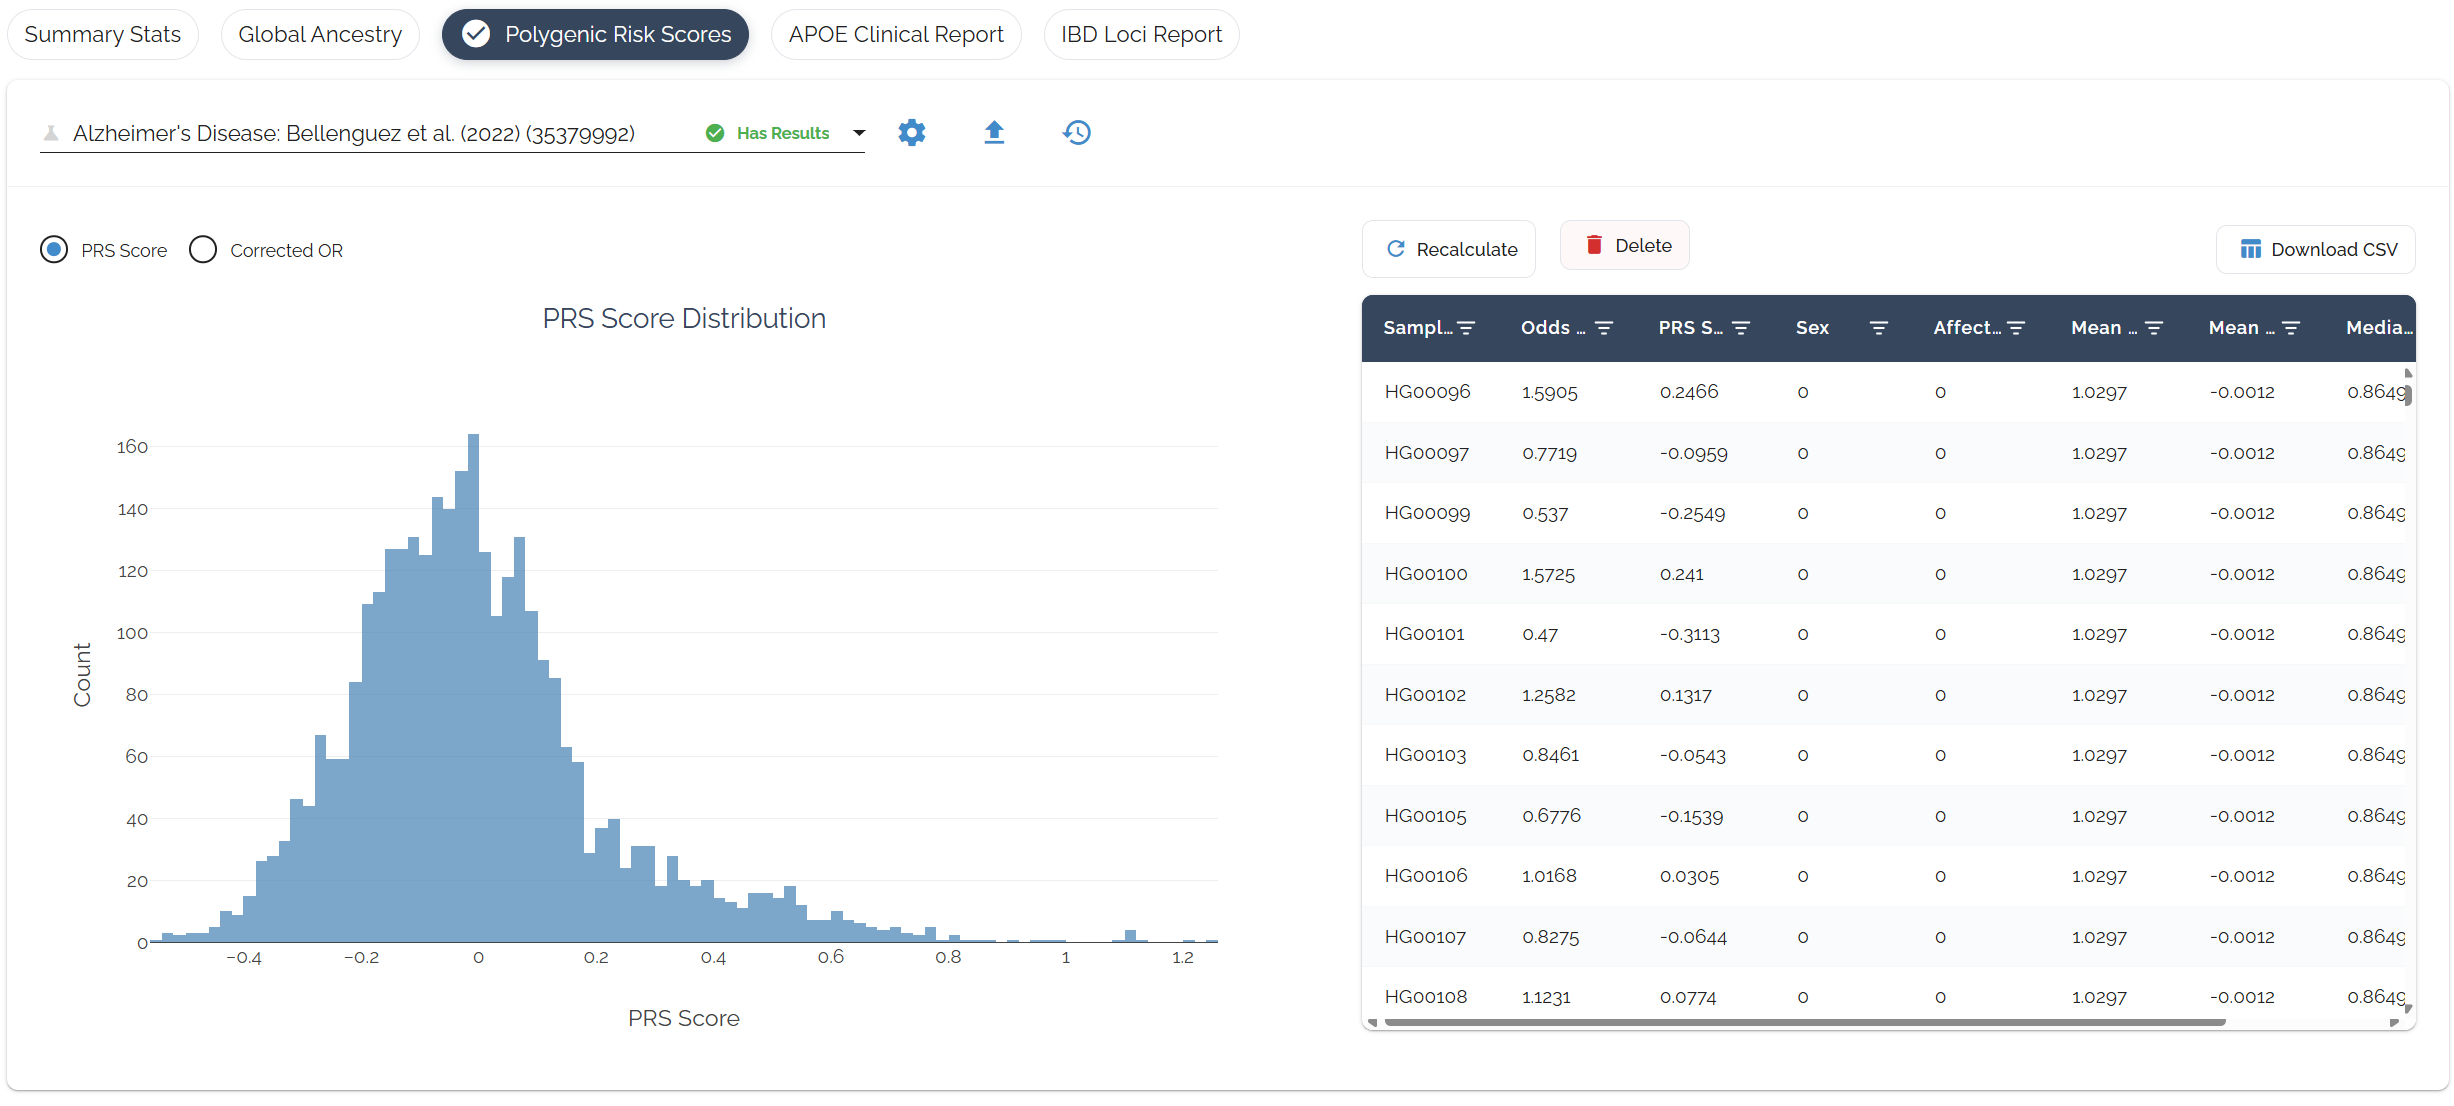This screenshot has height=1106, width=2454.
Task: Open filter icon on Sex column
Action: click(x=1879, y=328)
